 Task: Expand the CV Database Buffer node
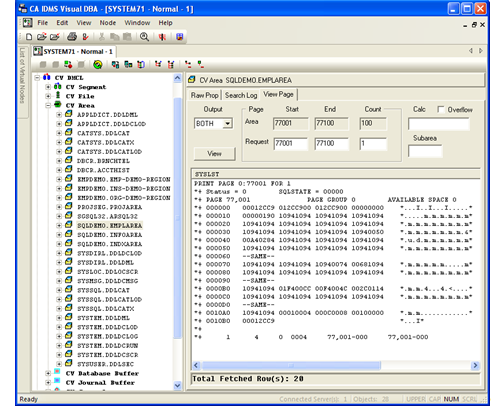pyautogui.click(x=48, y=373)
